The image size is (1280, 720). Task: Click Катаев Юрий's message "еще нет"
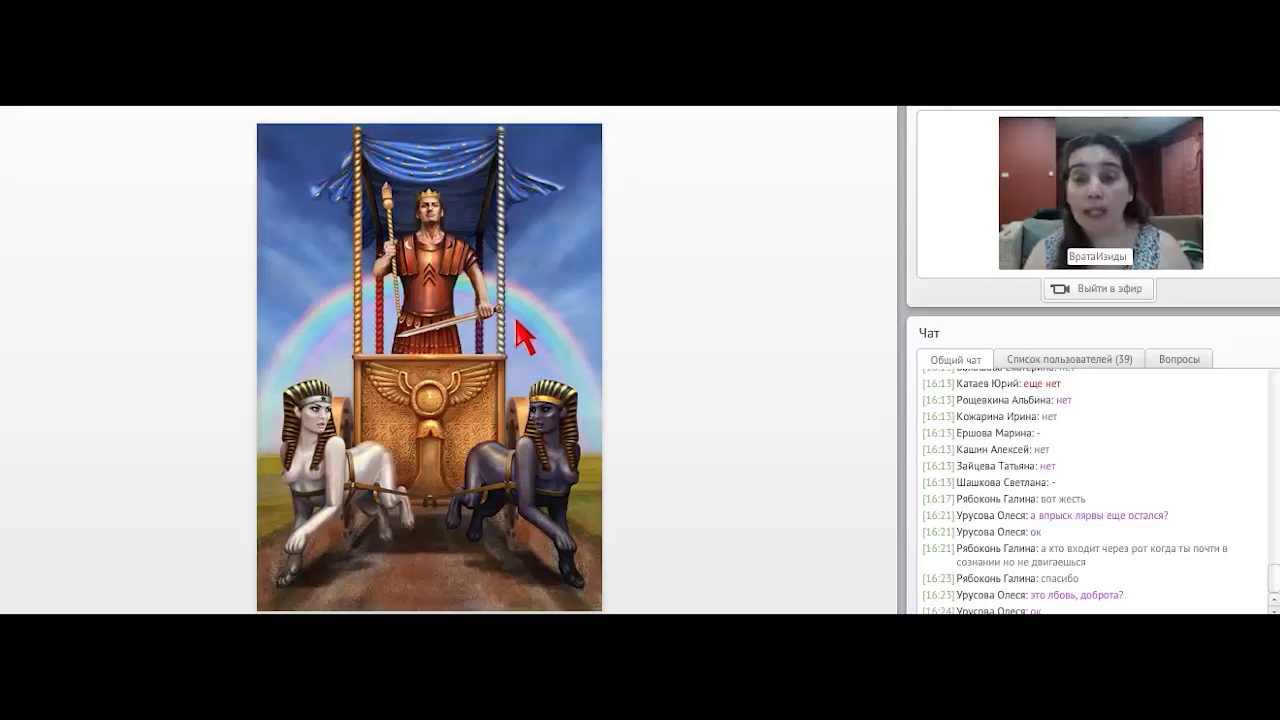[1042, 384]
